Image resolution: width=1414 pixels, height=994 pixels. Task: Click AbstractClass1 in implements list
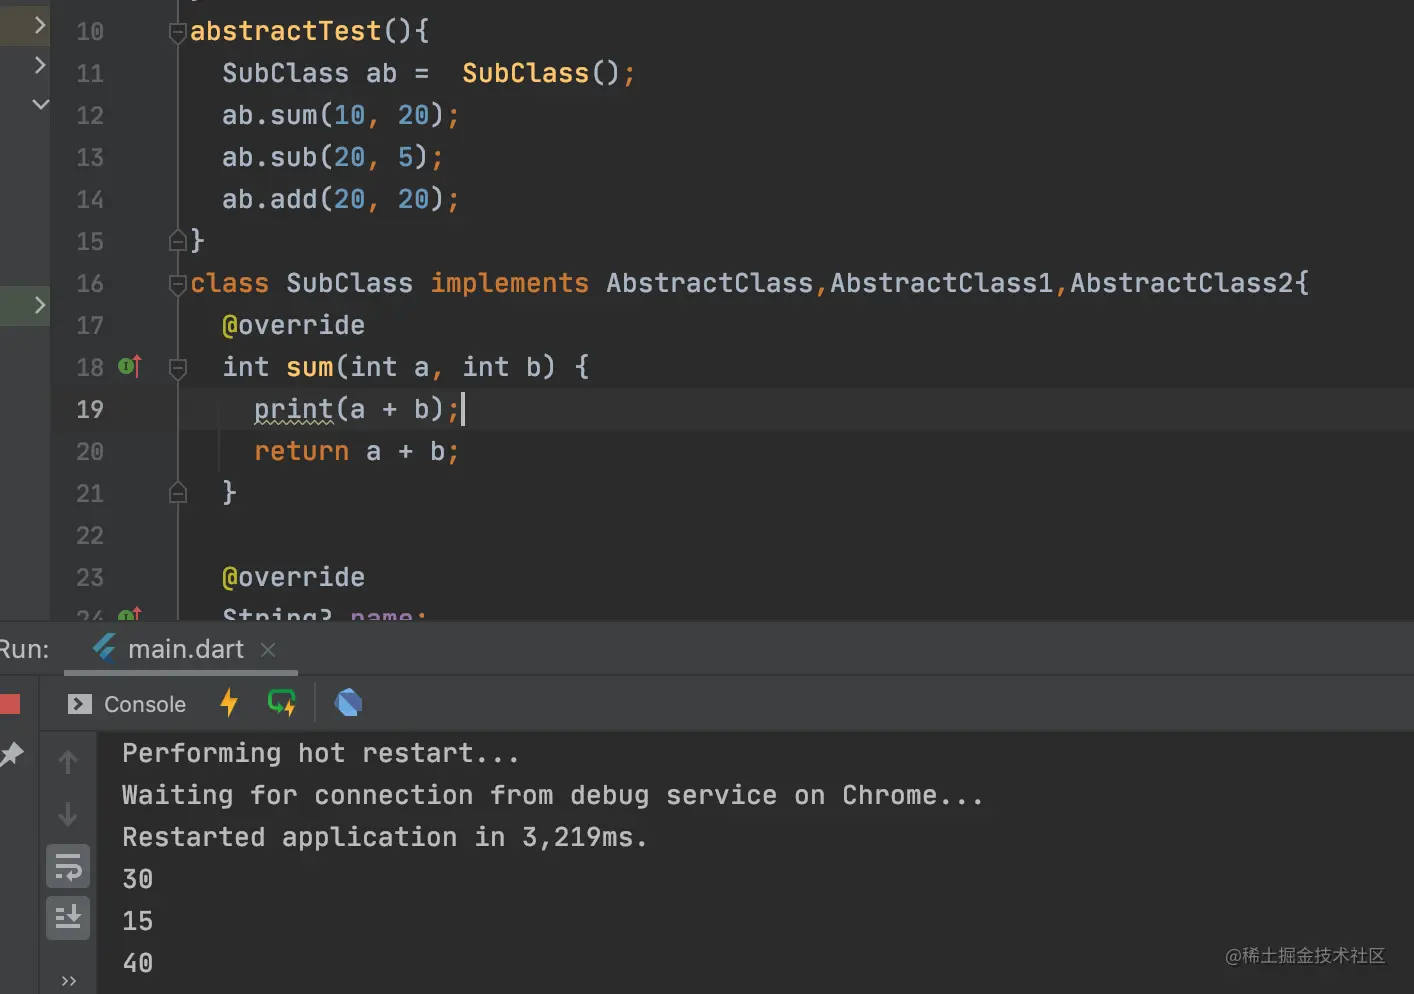tap(942, 283)
